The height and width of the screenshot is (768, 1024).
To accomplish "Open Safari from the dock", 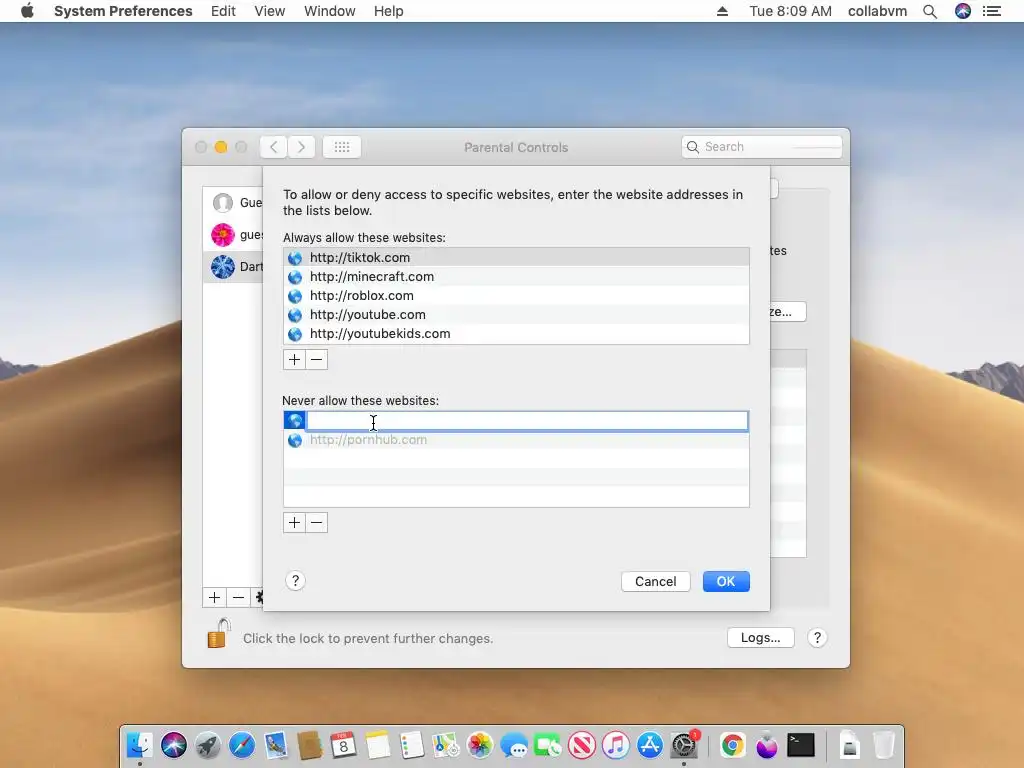I will point(242,745).
